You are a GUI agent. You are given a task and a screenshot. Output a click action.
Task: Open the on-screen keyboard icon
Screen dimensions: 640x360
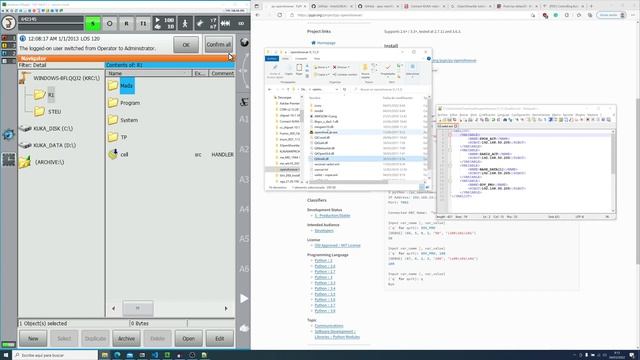pos(9,160)
